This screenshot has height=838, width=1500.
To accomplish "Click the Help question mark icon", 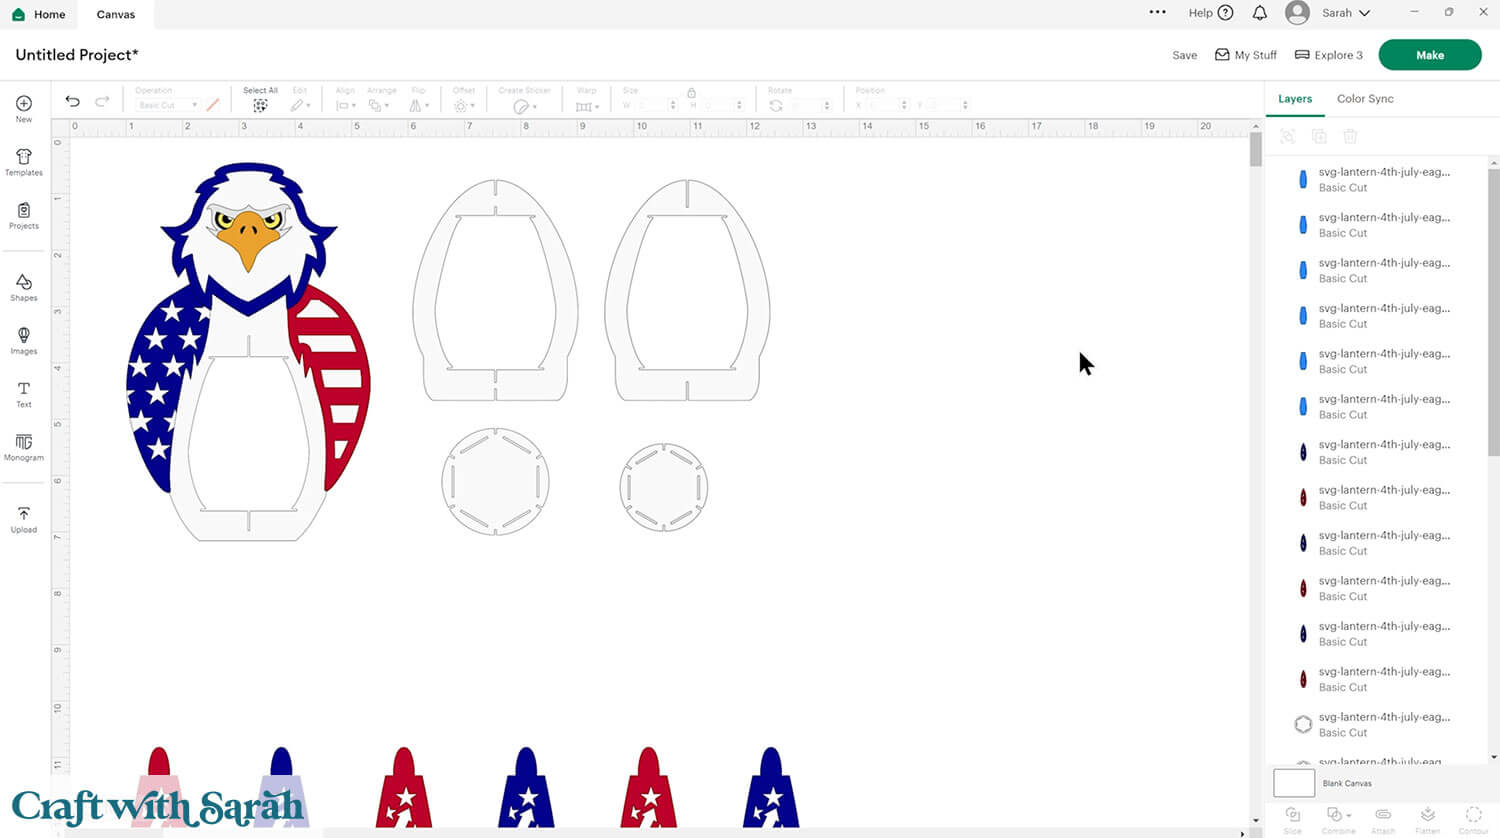I will [1225, 13].
